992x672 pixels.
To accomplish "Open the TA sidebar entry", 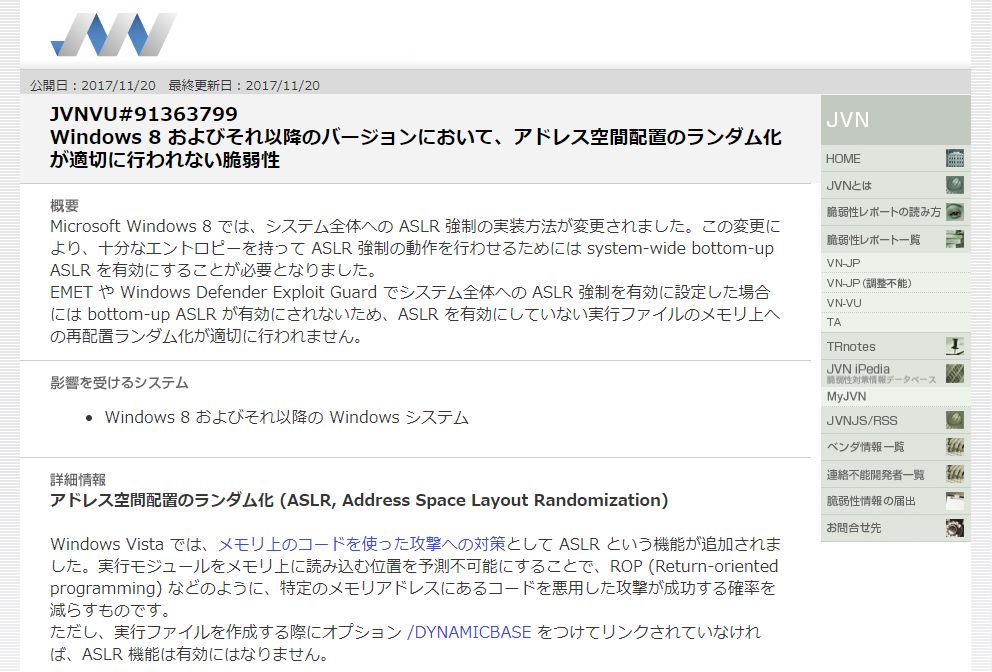I will 834,322.
